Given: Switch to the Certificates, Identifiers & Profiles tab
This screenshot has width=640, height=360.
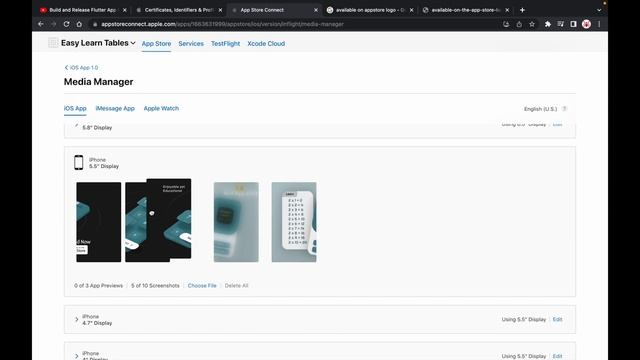Looking at the screenshot, I should 179,10.
